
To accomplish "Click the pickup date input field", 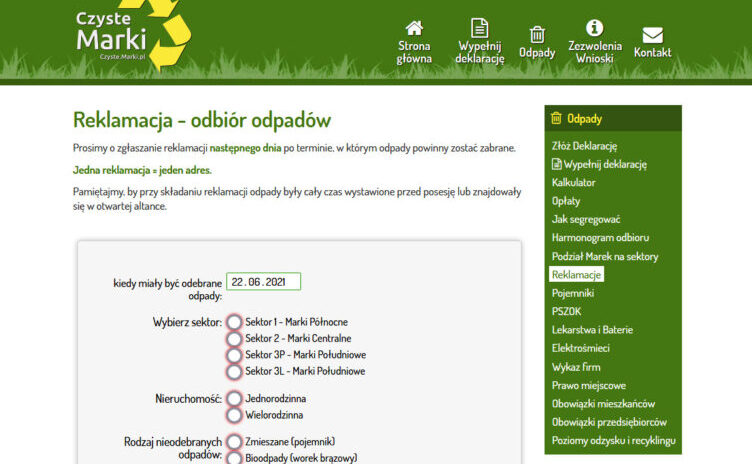I will click(263, 282).
